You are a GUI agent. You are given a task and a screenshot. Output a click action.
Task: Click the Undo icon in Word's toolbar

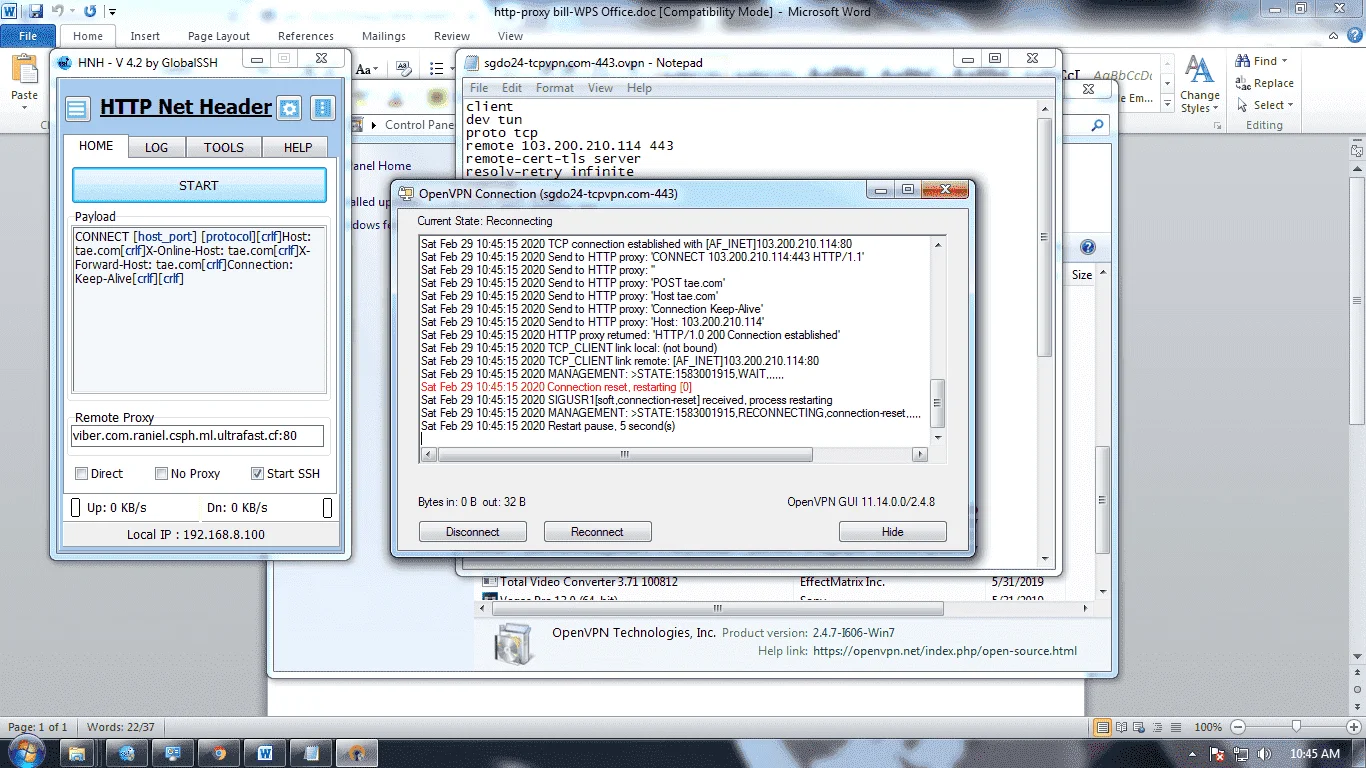(x=59, y=12)
